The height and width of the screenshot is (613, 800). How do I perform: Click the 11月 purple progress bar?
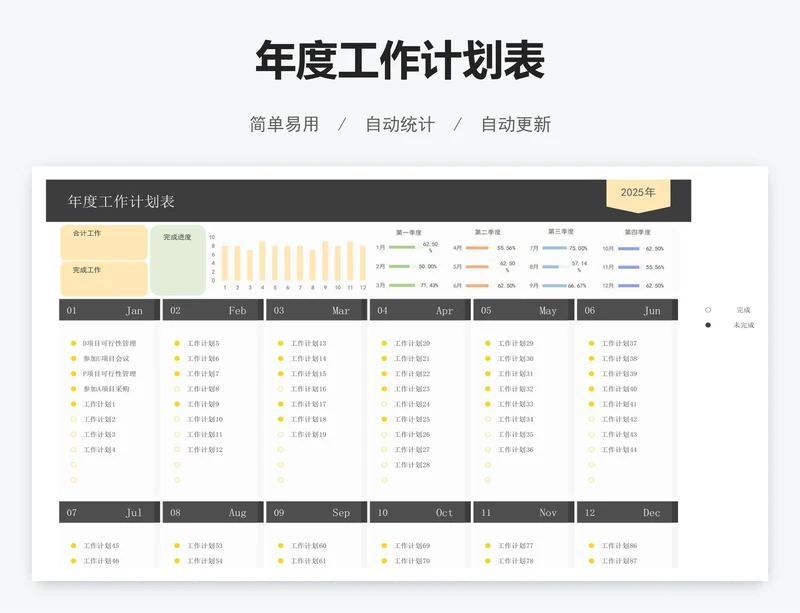629,267
